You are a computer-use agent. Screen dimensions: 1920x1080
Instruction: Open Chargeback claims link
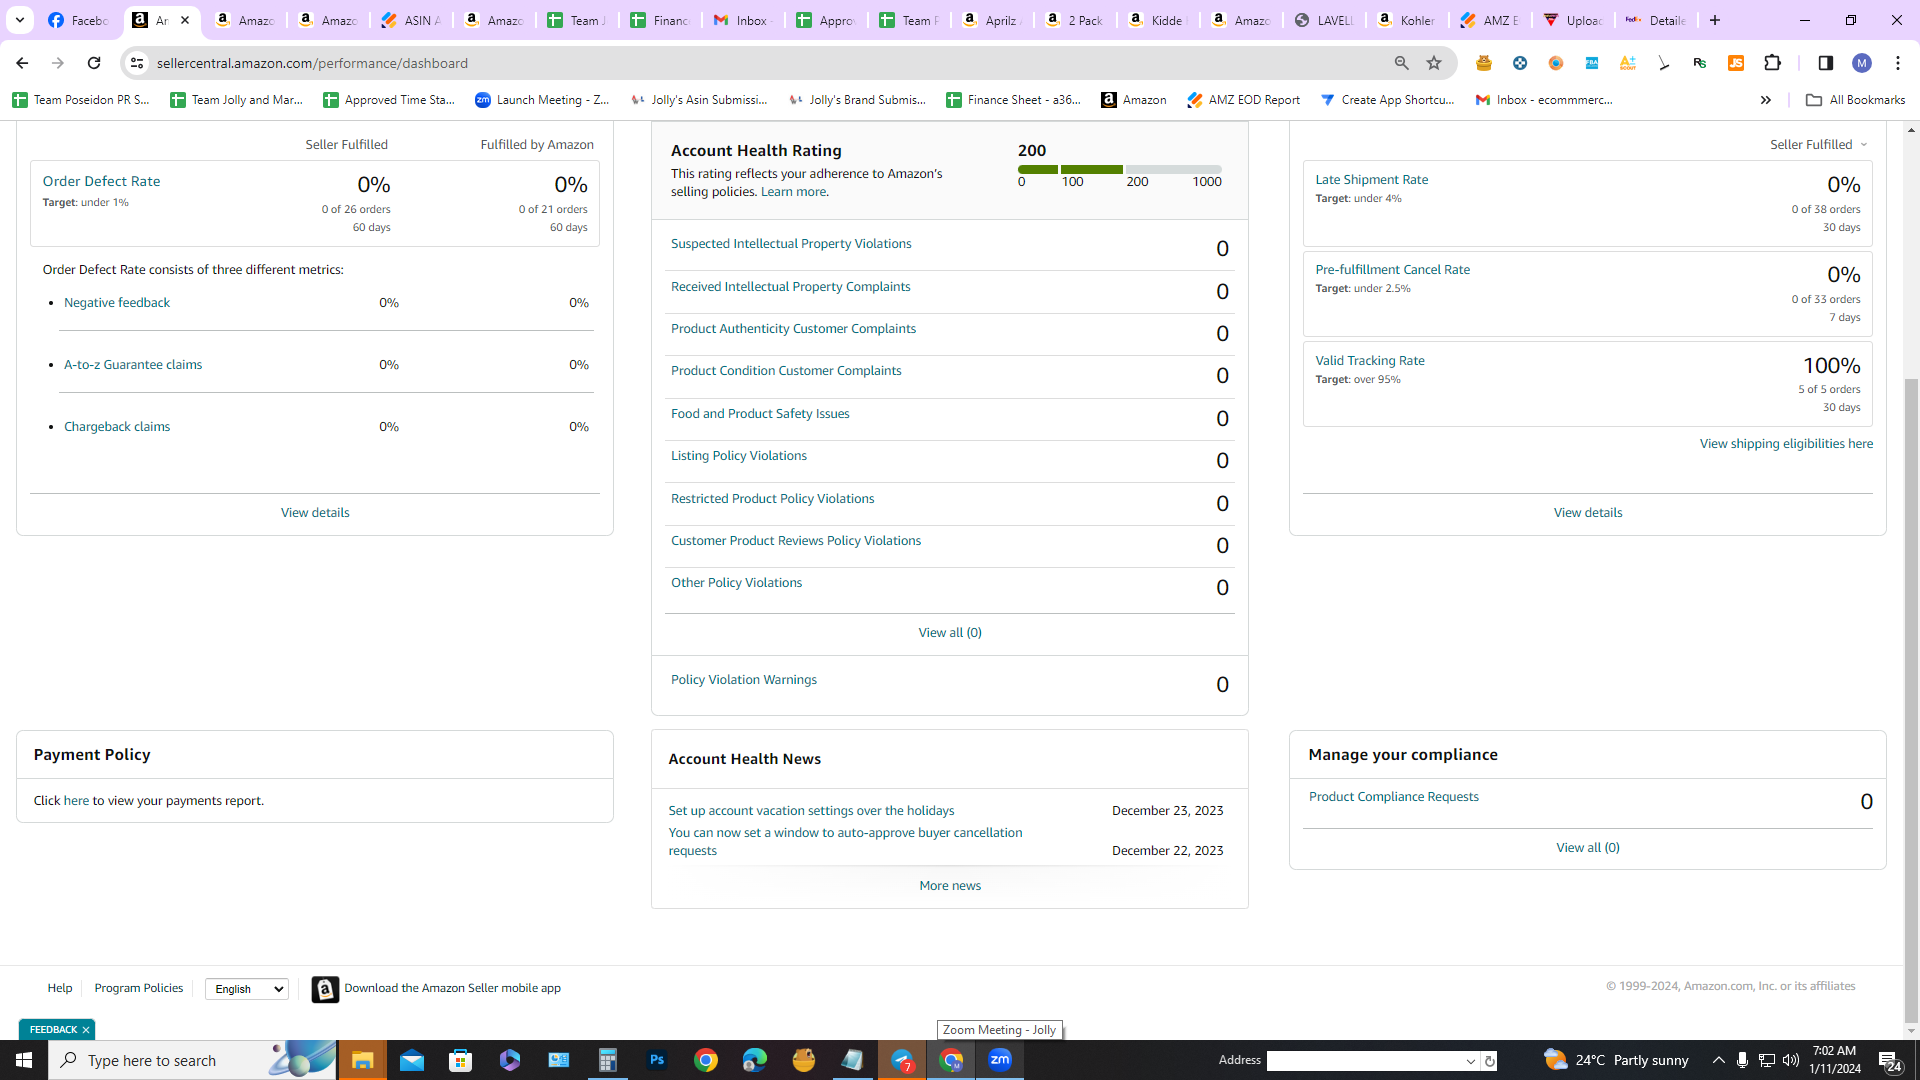pyautogui.click(x=117, y=427)
